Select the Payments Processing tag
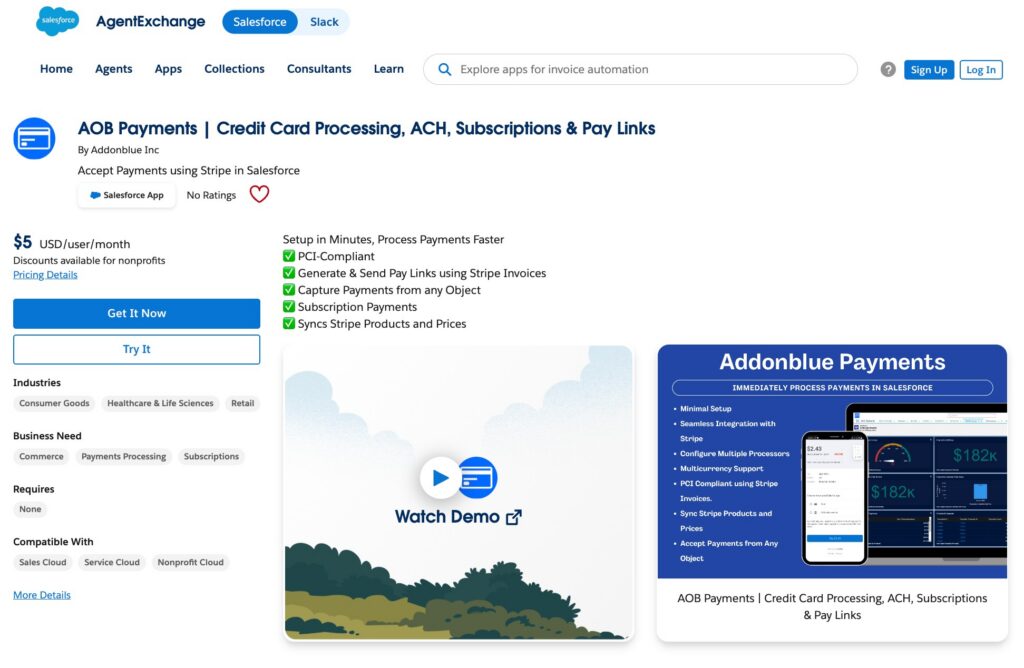The width and height of the screenshot is (1024, 668). (x=123, y=456)
